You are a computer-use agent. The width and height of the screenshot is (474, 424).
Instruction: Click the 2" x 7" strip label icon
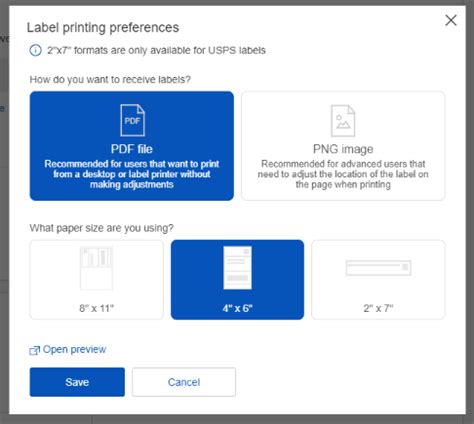tap(378, 268)
